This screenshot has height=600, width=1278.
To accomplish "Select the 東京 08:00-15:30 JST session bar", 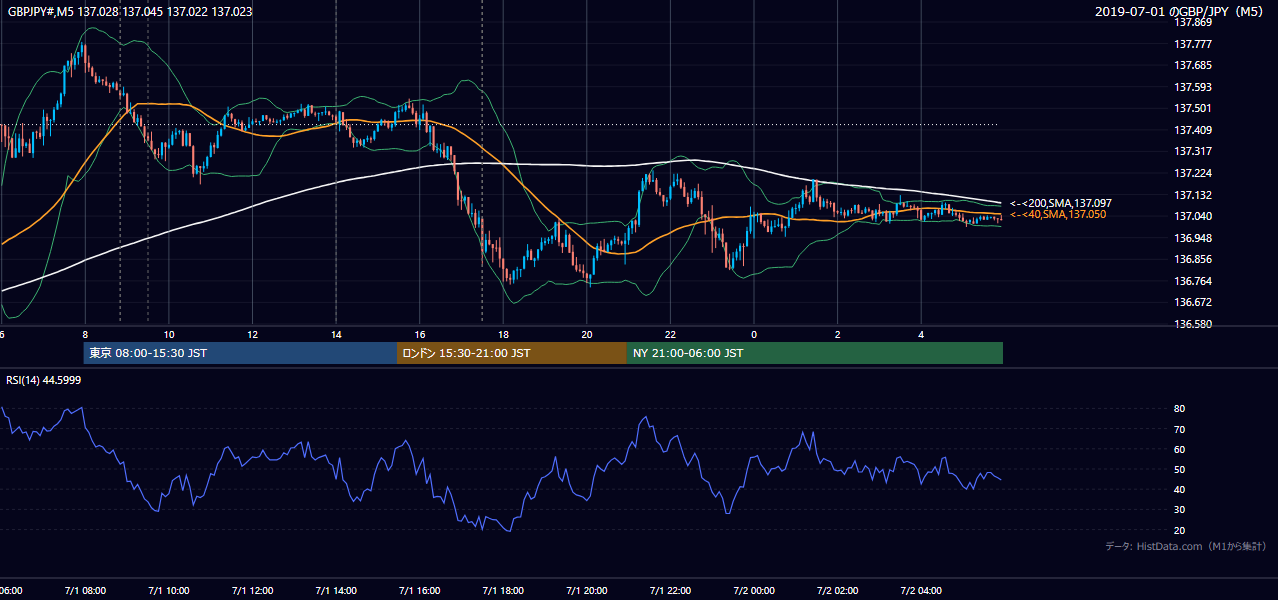I will click(x=240, y=353).
